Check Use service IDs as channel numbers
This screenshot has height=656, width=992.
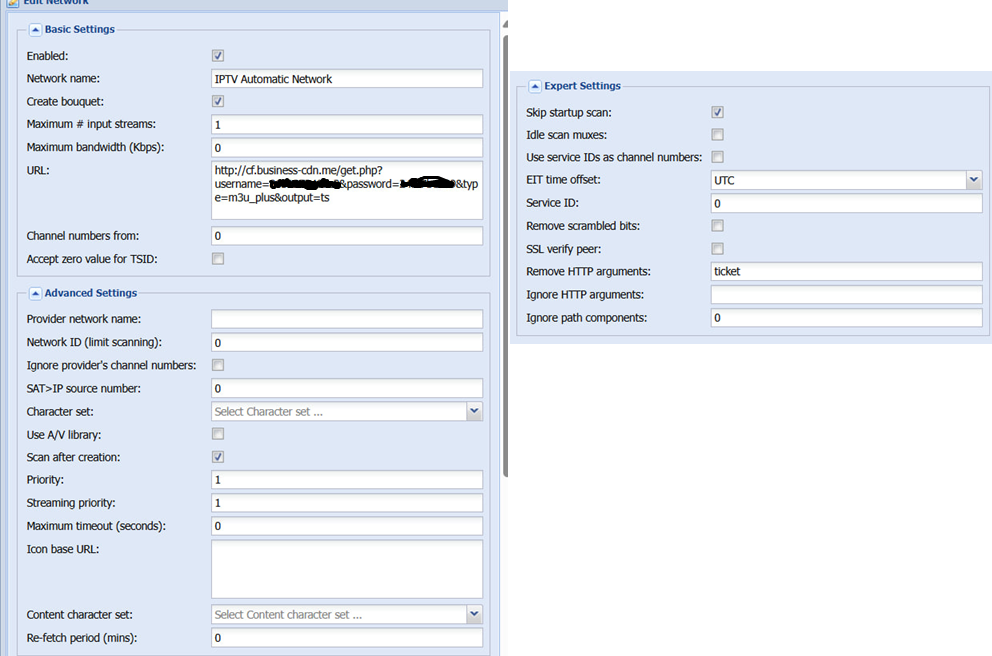pos(717,157)
